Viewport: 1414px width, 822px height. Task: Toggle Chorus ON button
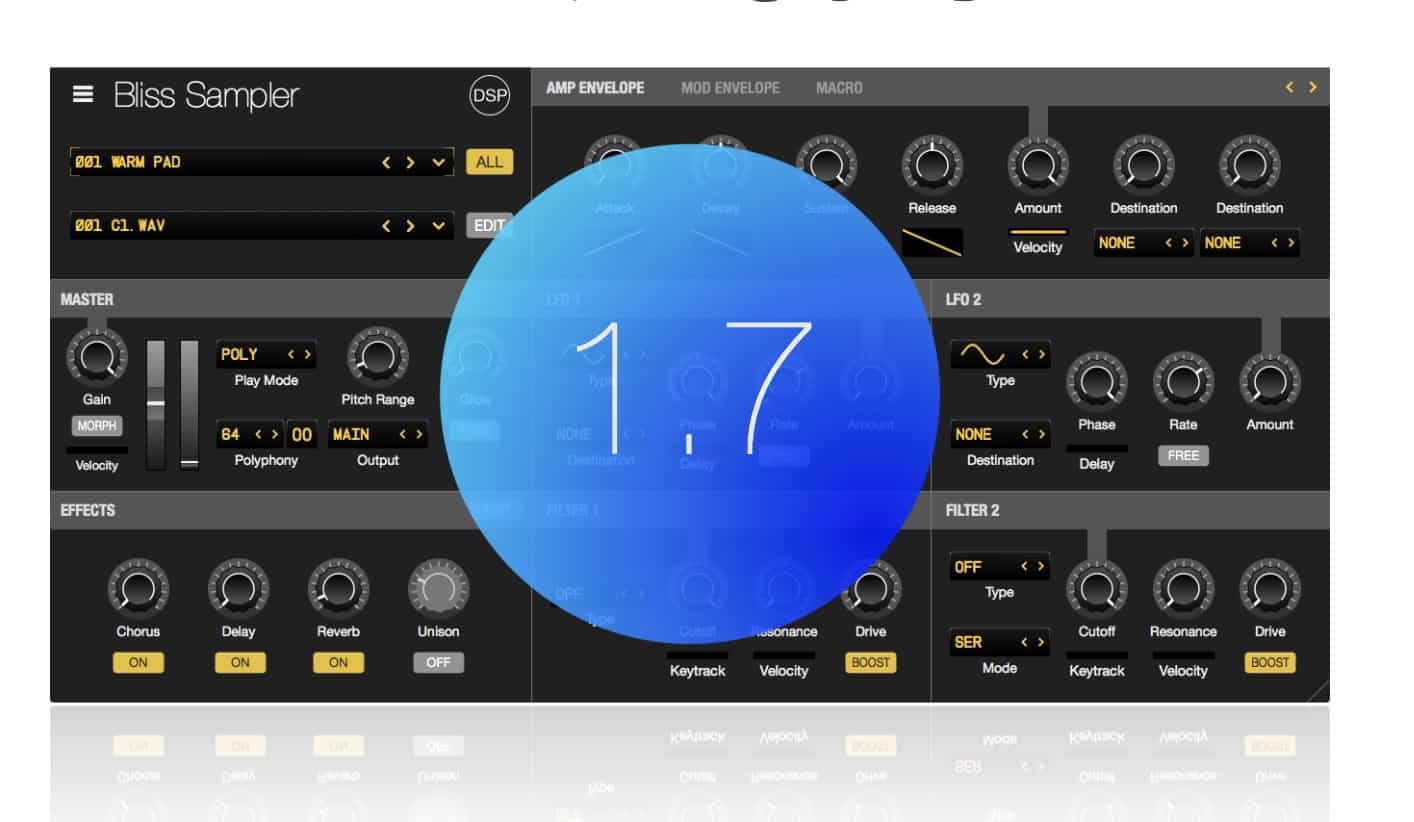click(x=138, y=662)
